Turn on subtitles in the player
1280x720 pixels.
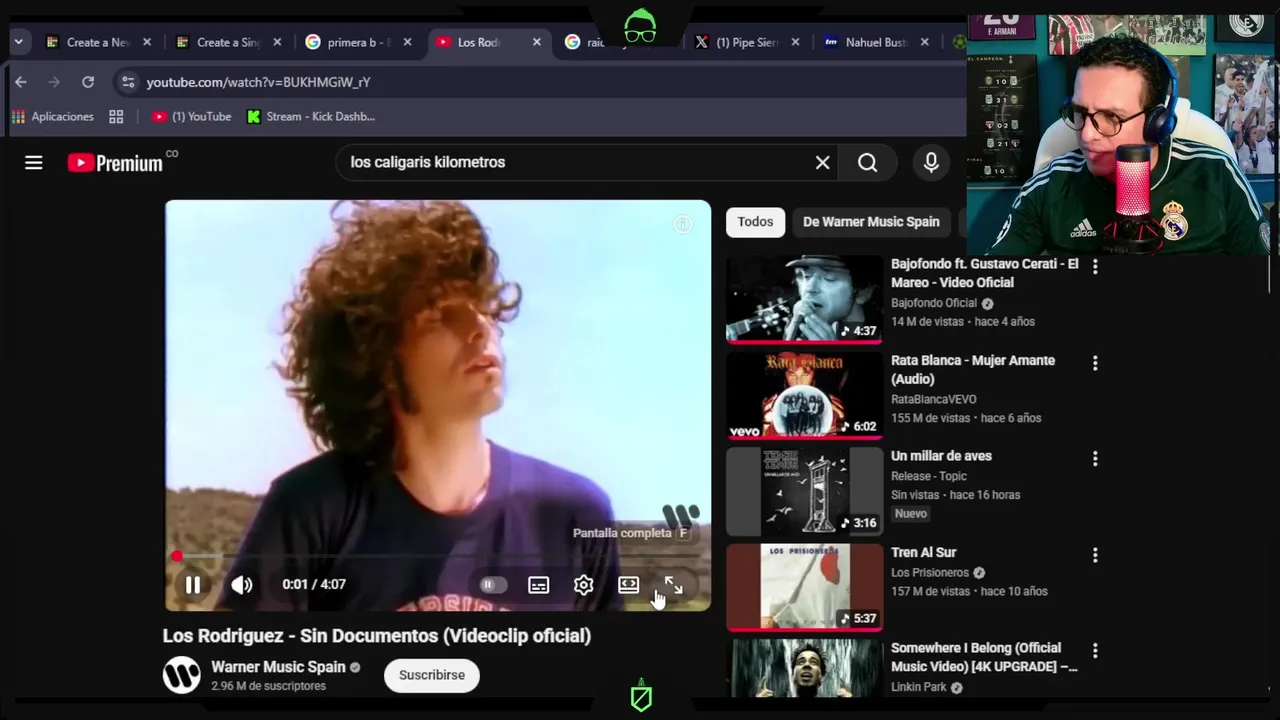coord(539,585)
